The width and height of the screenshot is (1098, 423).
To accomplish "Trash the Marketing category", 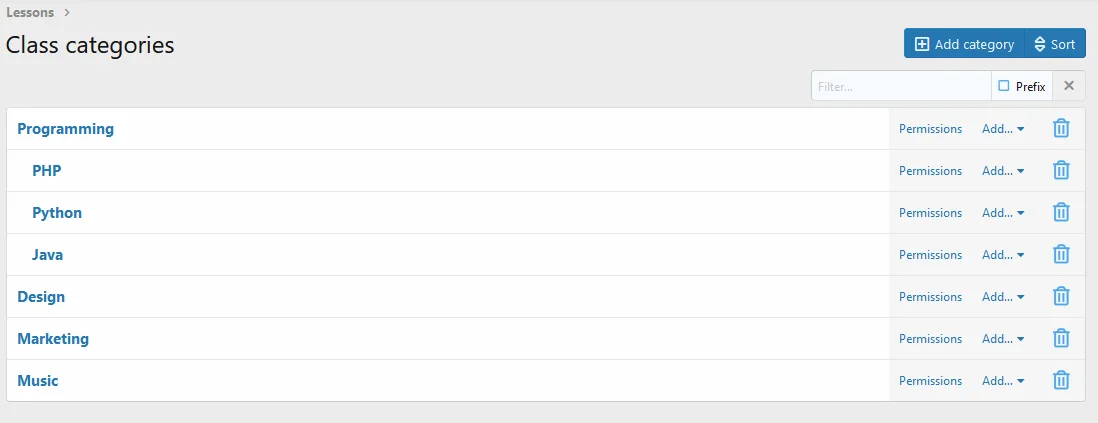I will [x=1061, y=339].
